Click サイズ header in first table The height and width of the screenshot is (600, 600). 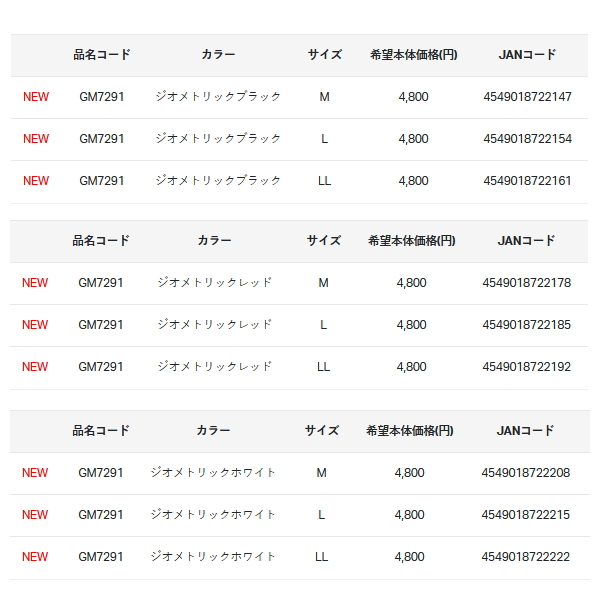point(325,55)
